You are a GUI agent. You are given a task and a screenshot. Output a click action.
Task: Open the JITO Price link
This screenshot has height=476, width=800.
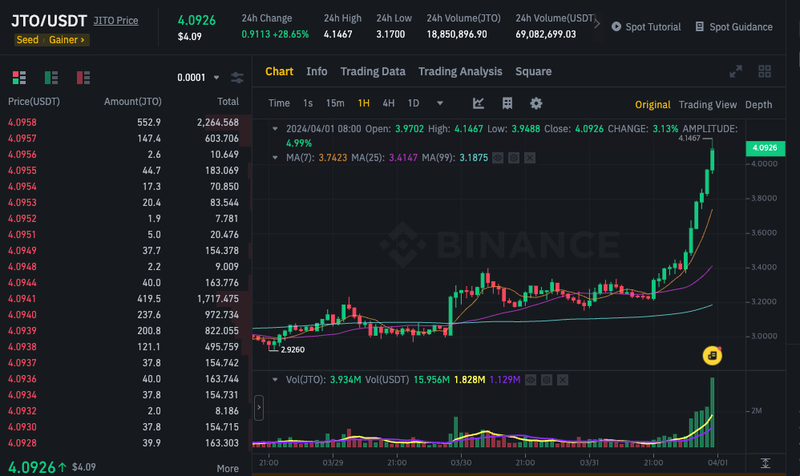tap(116, 20)
